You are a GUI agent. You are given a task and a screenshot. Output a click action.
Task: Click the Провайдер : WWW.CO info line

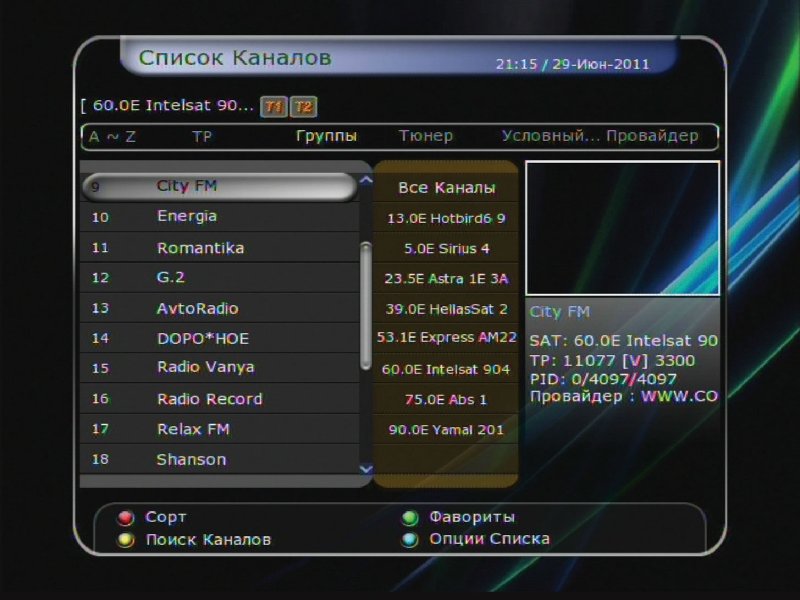pos(623,396)
